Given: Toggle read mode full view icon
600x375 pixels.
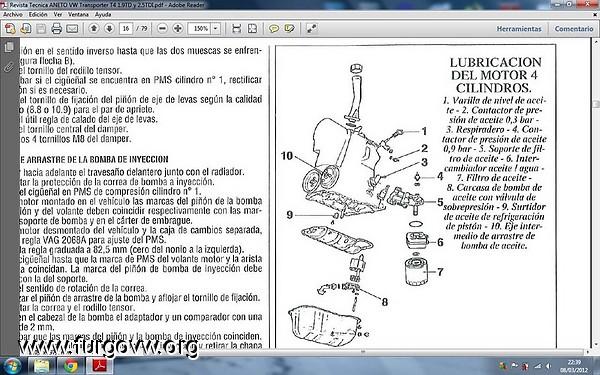Looking at the screenshot, I should (311, 29).
